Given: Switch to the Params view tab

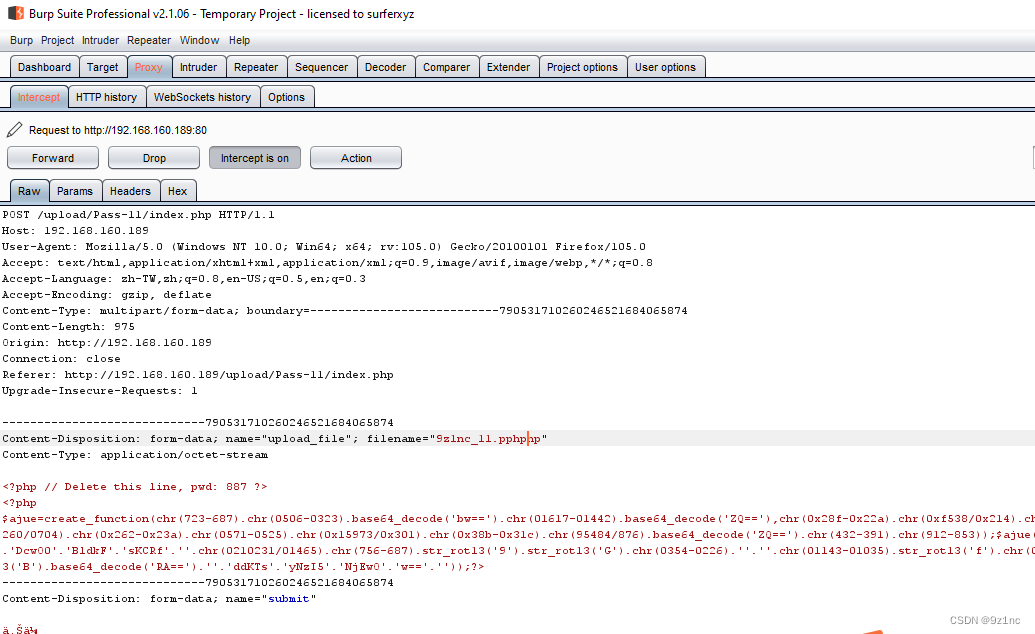Looking at the screenshot, I should (75, 191).
